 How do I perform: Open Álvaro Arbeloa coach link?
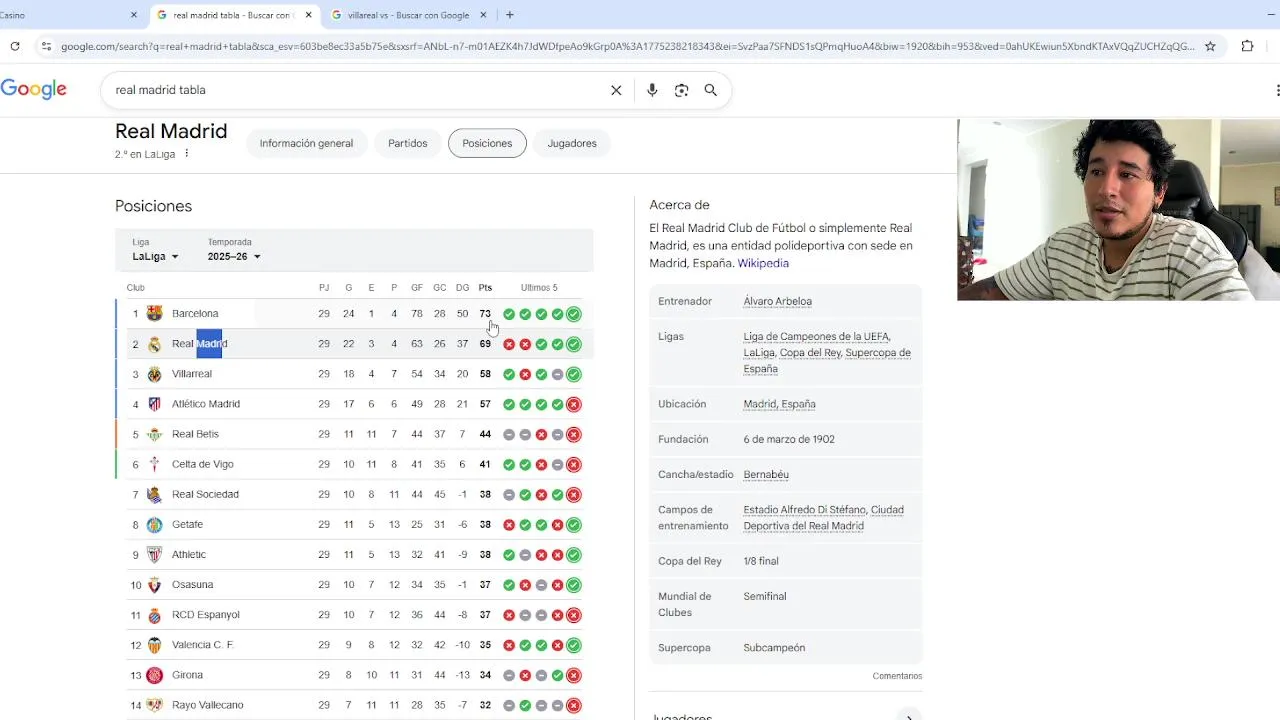(777, 301)
